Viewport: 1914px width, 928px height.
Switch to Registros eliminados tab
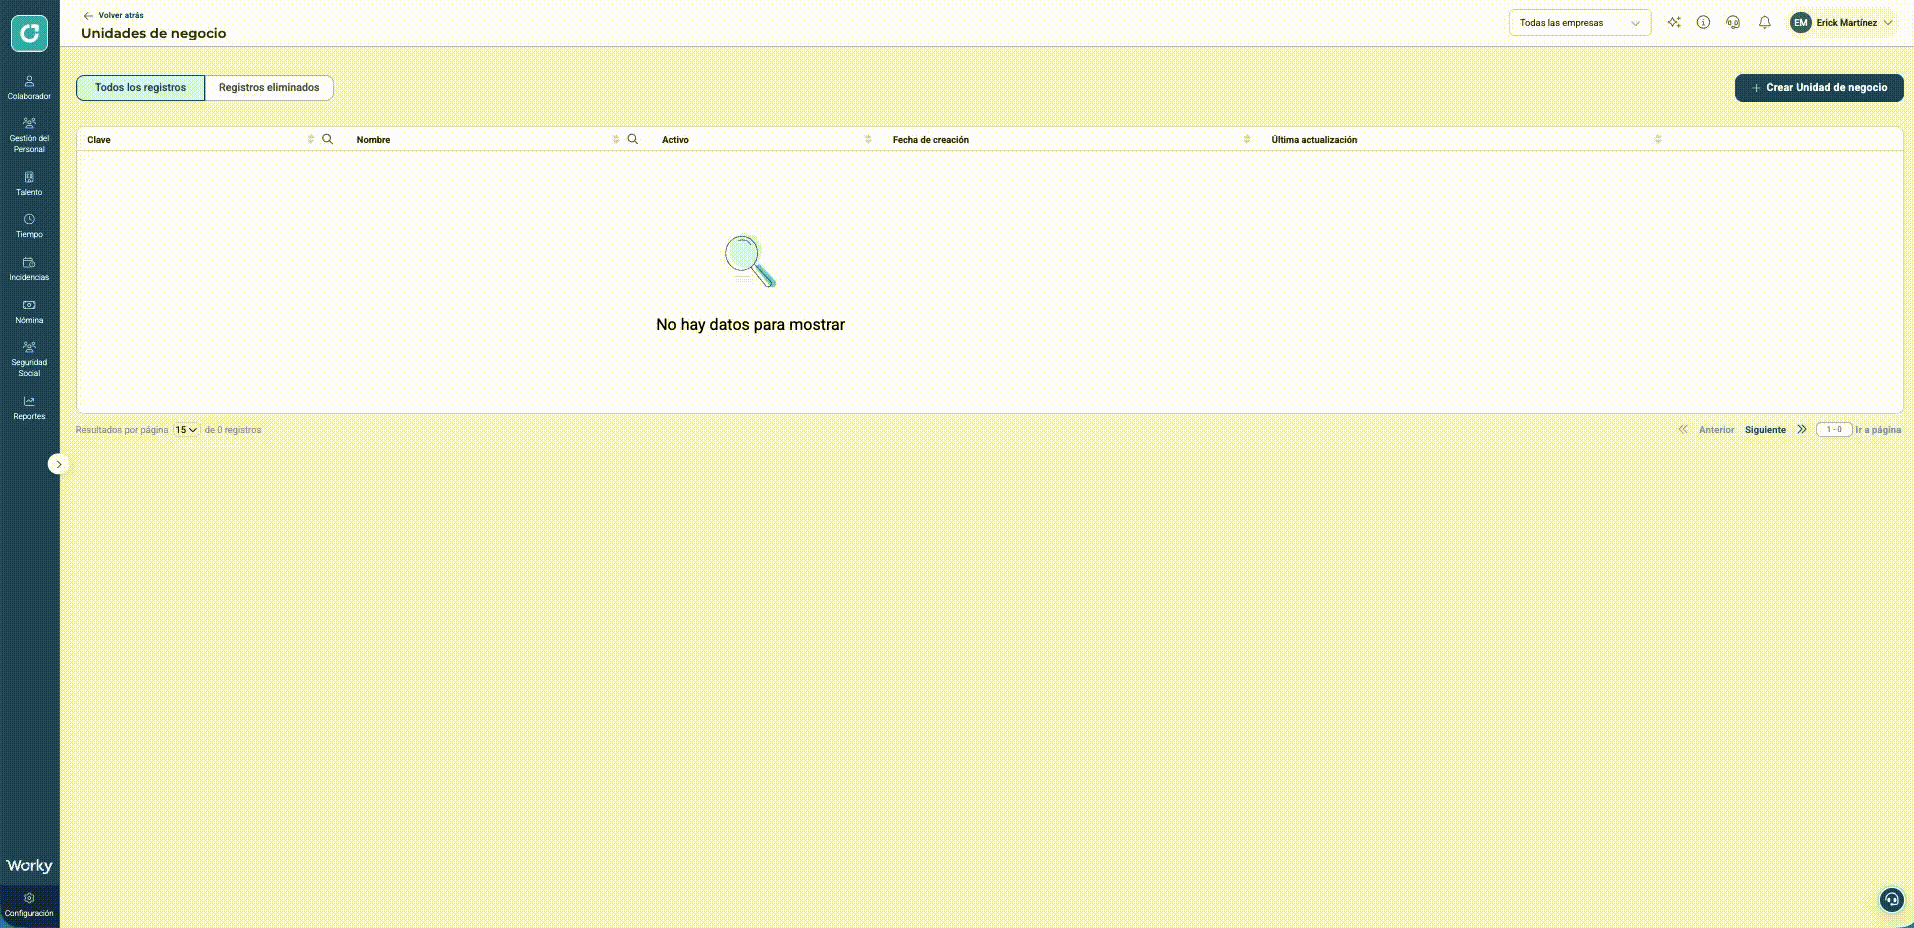(269, 88)
